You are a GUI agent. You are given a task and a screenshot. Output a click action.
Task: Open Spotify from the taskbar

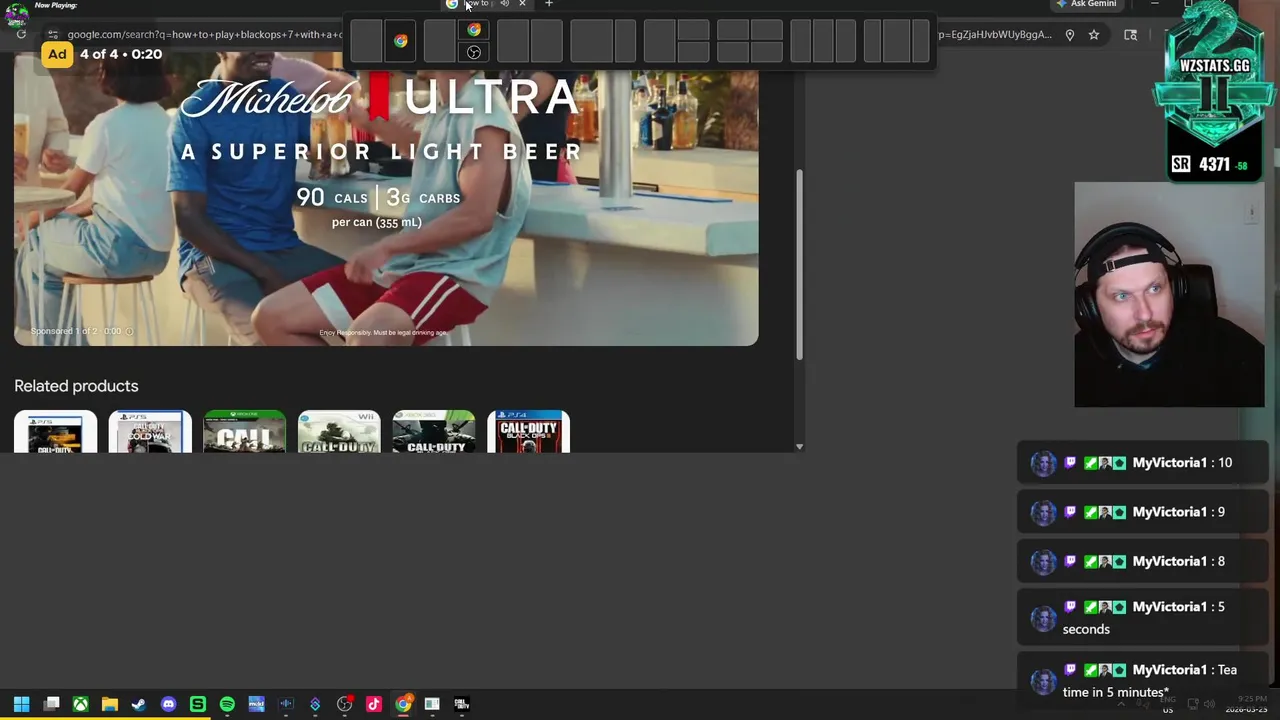pyautogui.click(x=227, y=704)
